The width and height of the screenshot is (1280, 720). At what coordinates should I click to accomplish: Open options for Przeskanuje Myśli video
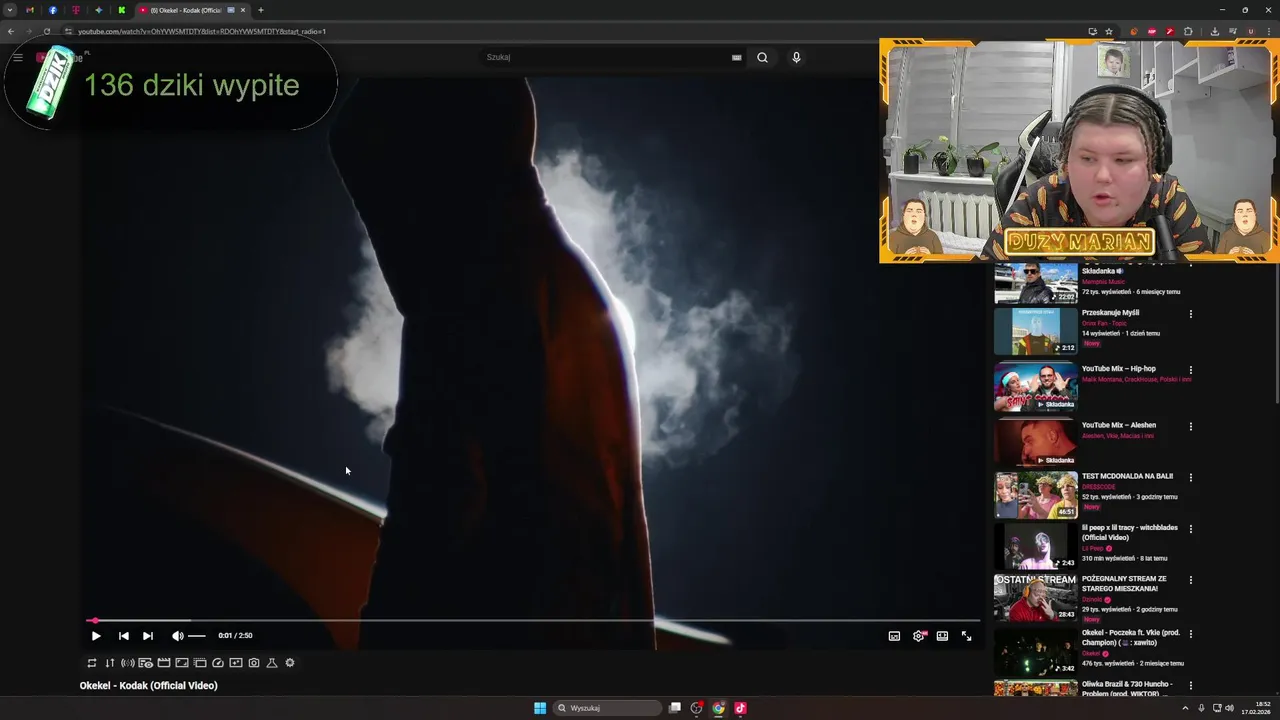pyautogui.click(x=1190, y=314)
